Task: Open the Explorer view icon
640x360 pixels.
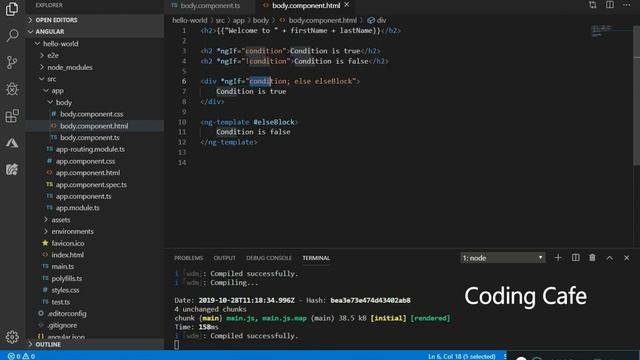Action: coord(12,9)
